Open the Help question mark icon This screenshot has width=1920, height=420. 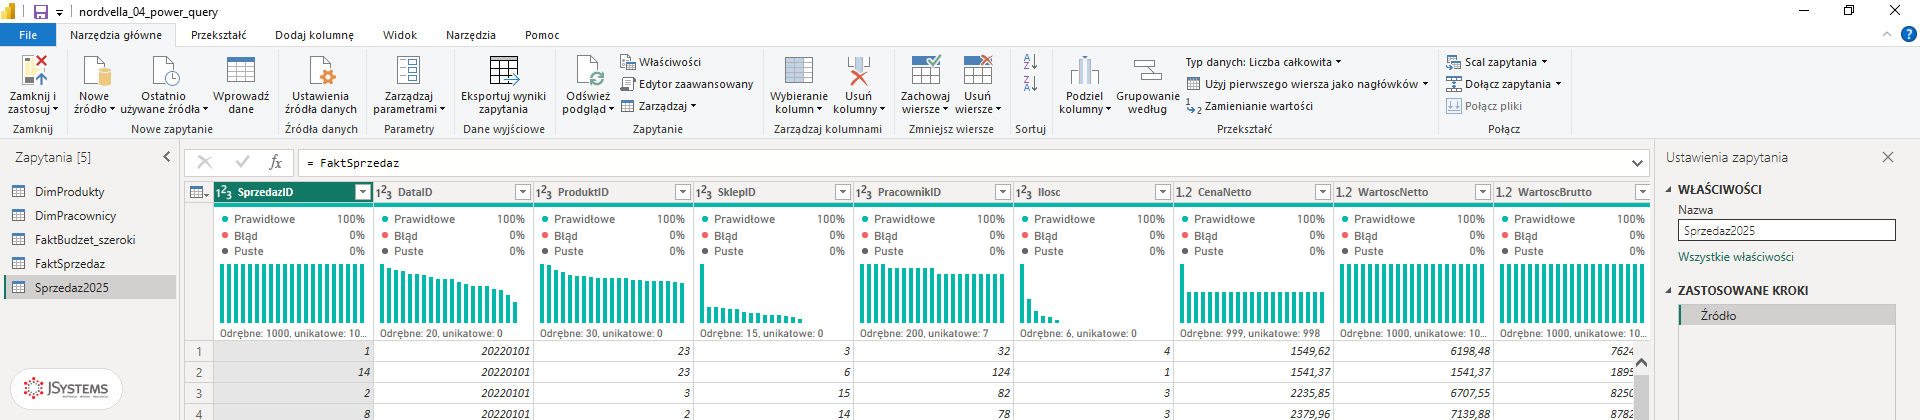[1908, 34]
